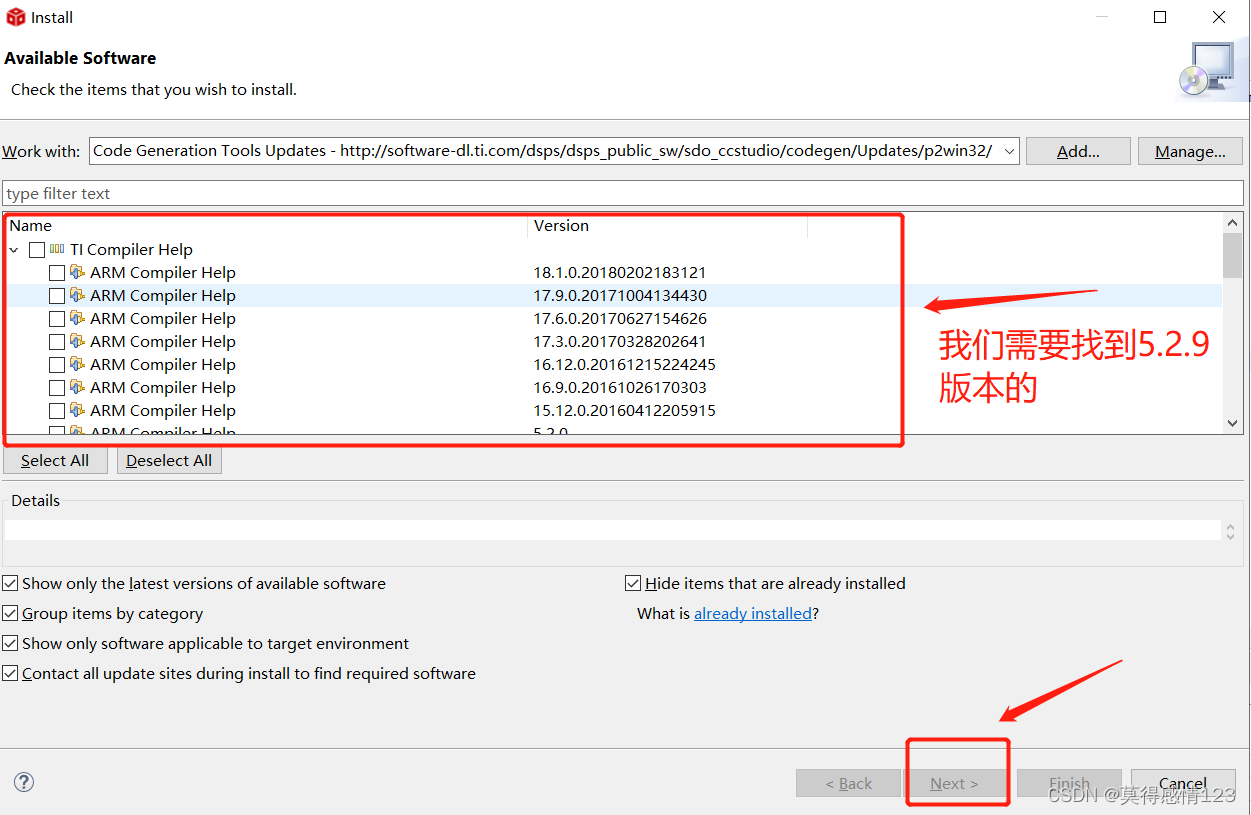
Task: Toggle Hide items that are already installed
Action: (x=633, y=583)
